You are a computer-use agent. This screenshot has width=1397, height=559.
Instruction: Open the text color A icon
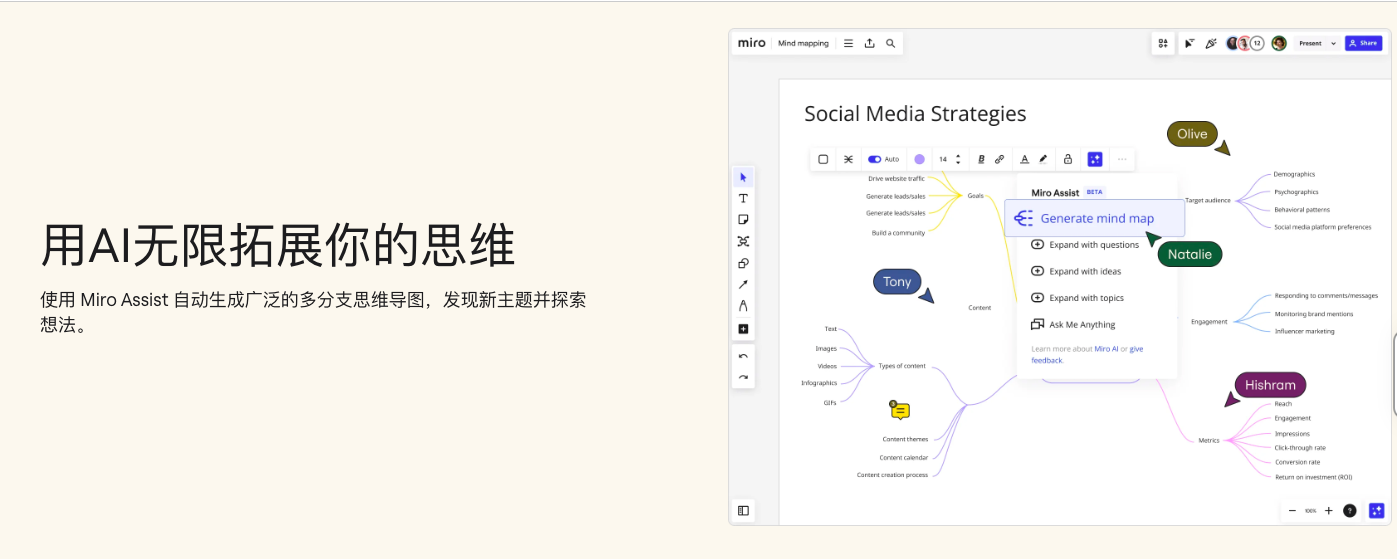click(x=1024, y=159)
